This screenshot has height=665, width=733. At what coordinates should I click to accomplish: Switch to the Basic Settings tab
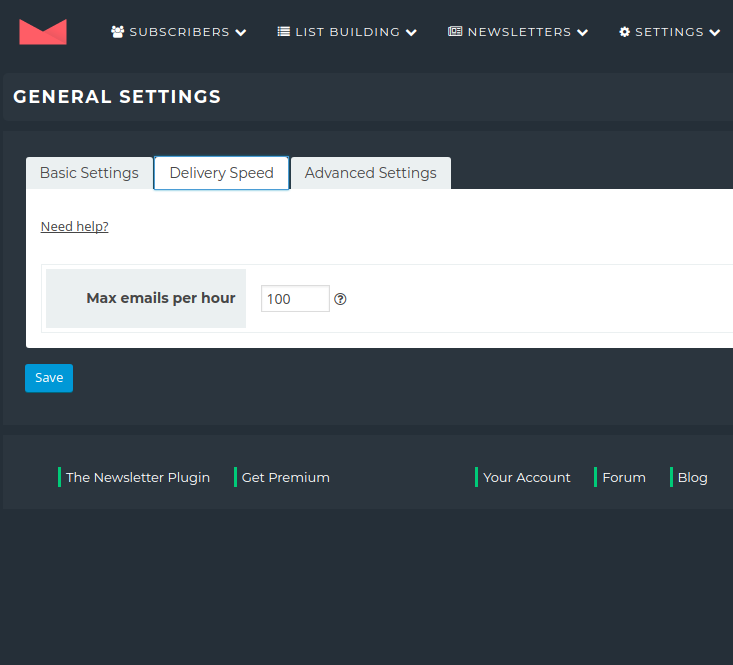coord(89,173)
